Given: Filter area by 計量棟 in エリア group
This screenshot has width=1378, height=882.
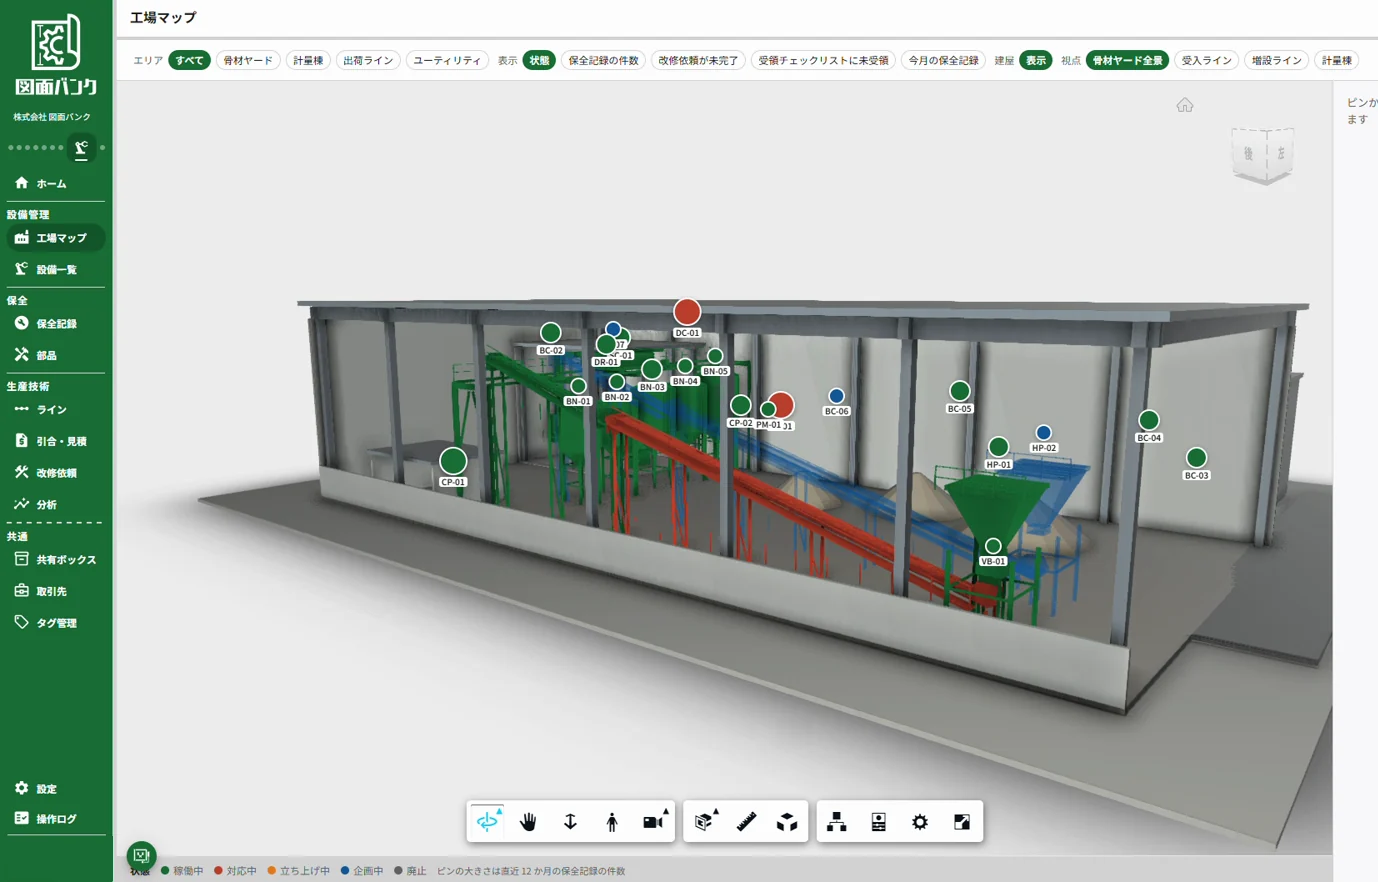Looking at the screenshot, I should click(308, 61).
